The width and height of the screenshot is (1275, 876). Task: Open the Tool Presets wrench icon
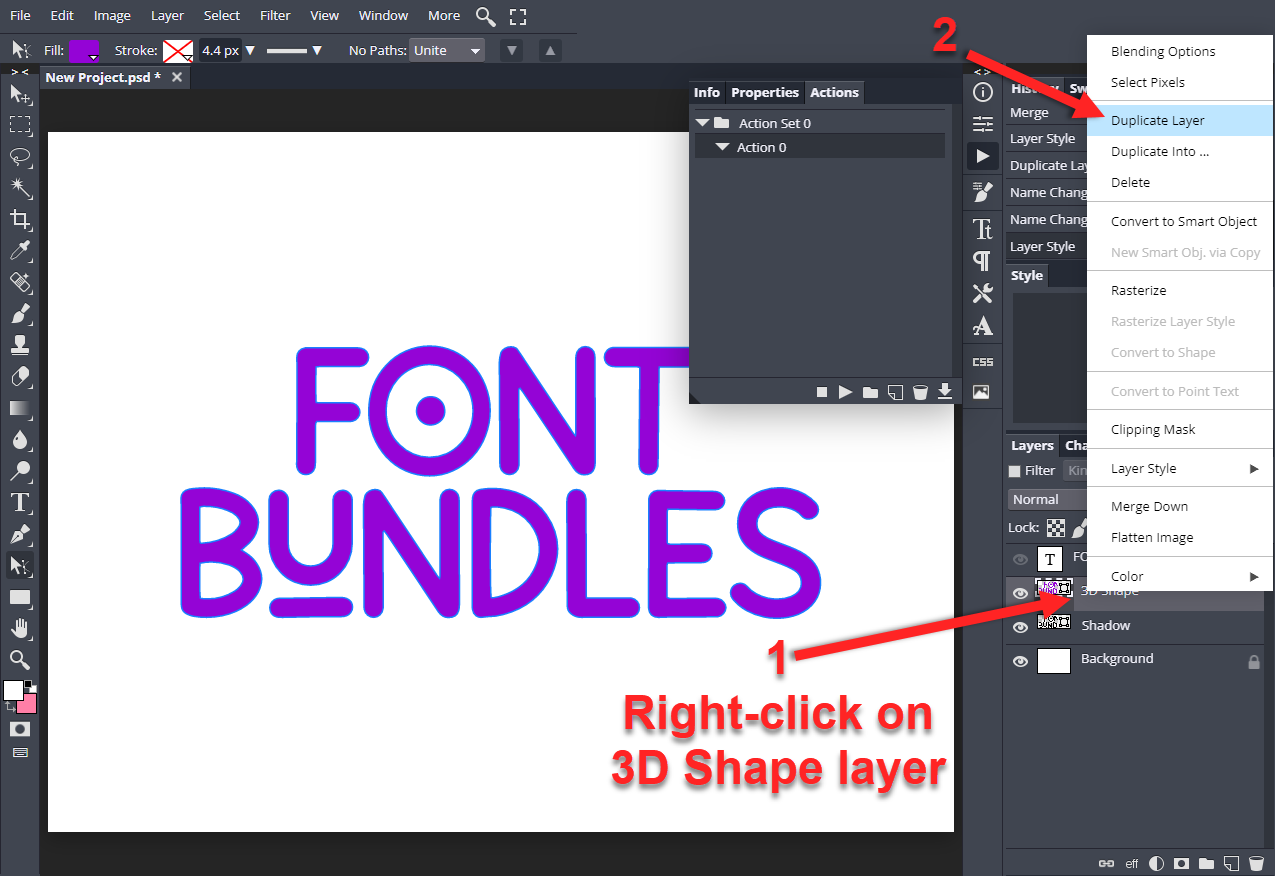tap(983, 294)
